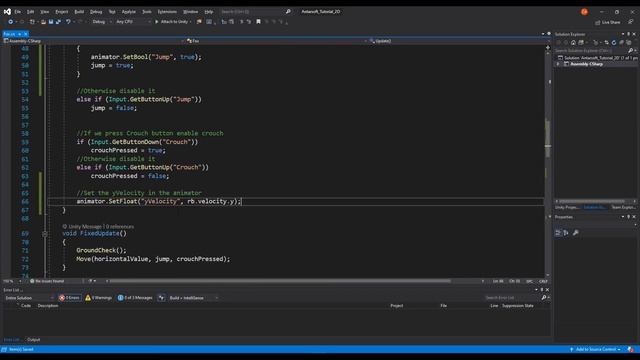Screen dimensions: 640x360
Task: Focus the Search Solution Explorer field
Action: click(590, 51)
